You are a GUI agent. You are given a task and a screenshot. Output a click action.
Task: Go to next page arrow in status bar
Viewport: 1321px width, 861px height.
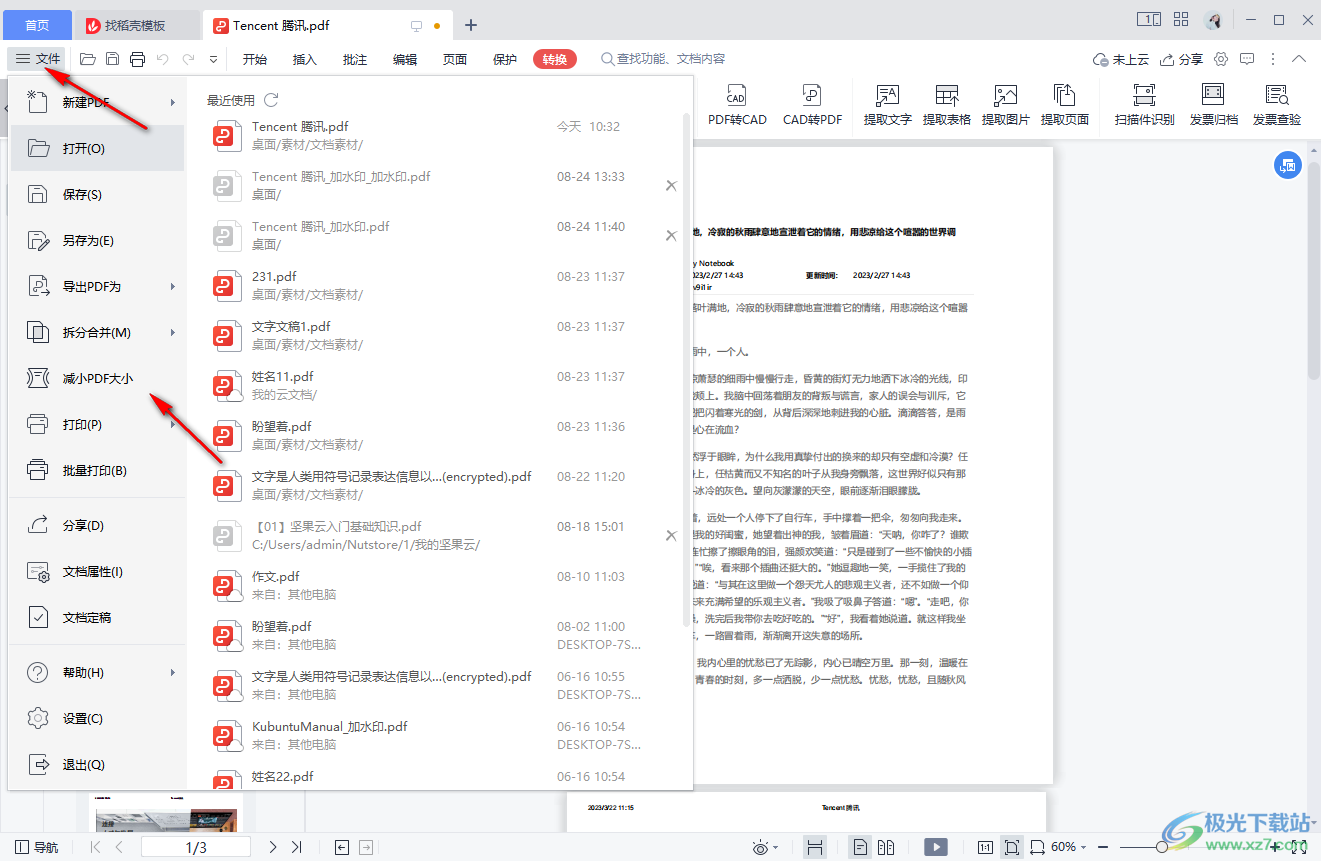273,847
